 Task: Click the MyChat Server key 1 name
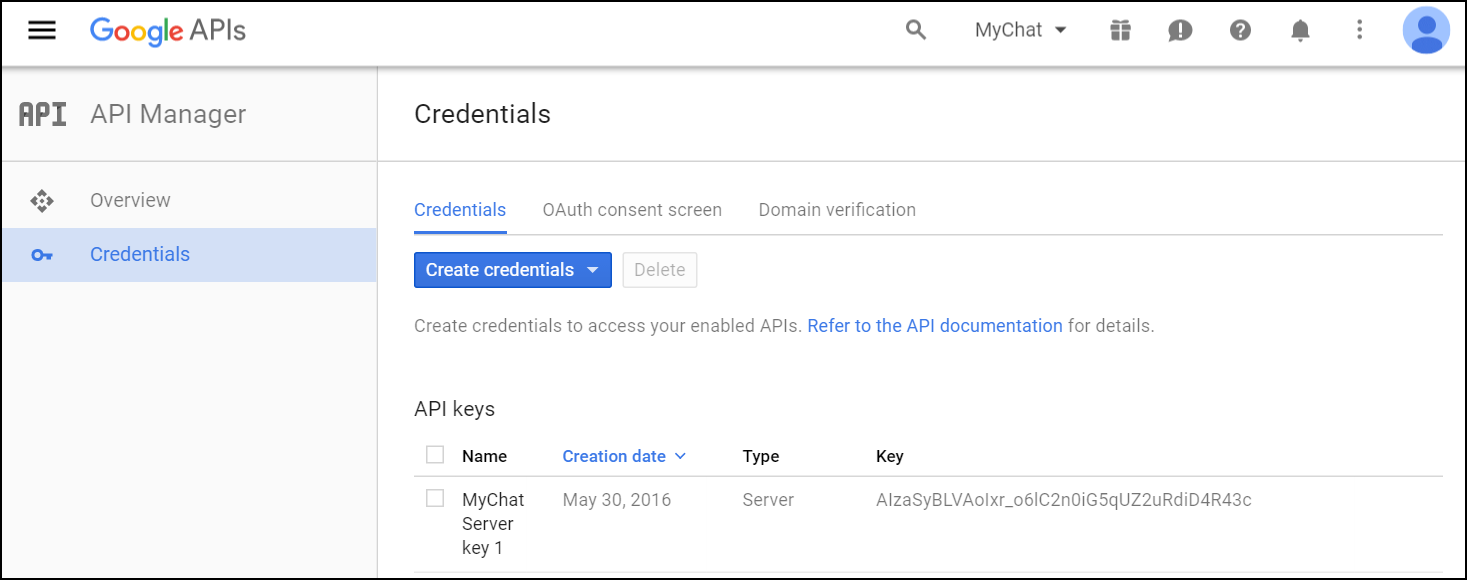[x=492, y=523]
